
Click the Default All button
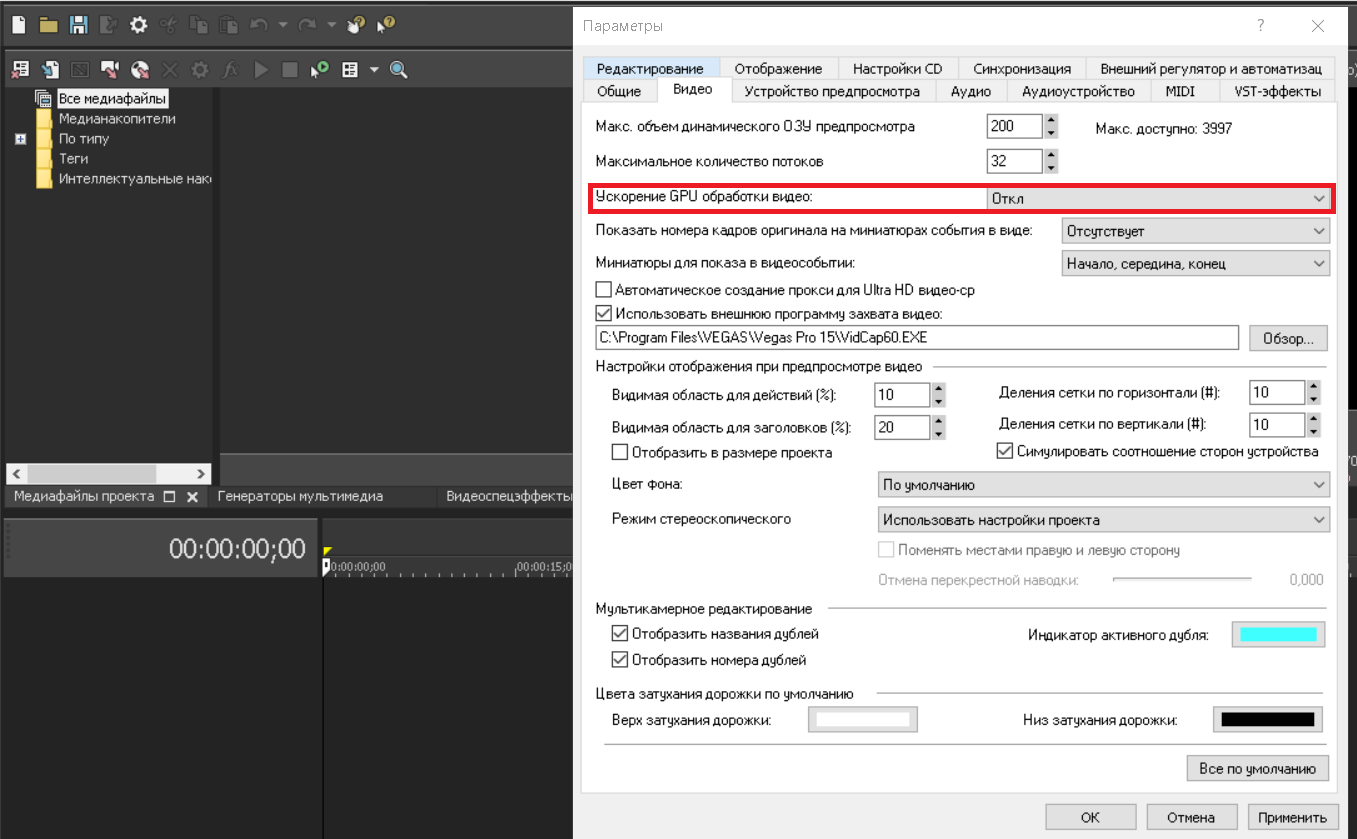[x=1257, y=769]
